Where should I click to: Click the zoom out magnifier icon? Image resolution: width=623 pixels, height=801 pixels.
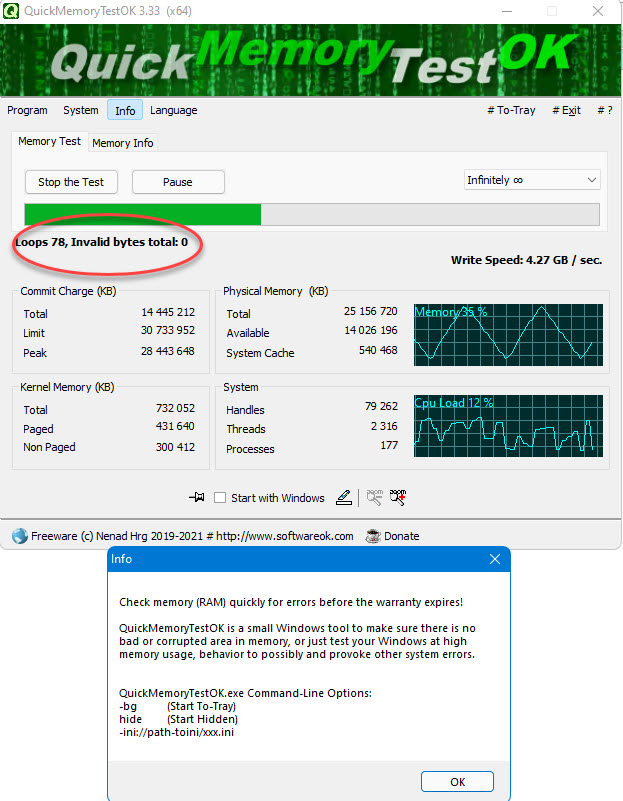point(375,497)
